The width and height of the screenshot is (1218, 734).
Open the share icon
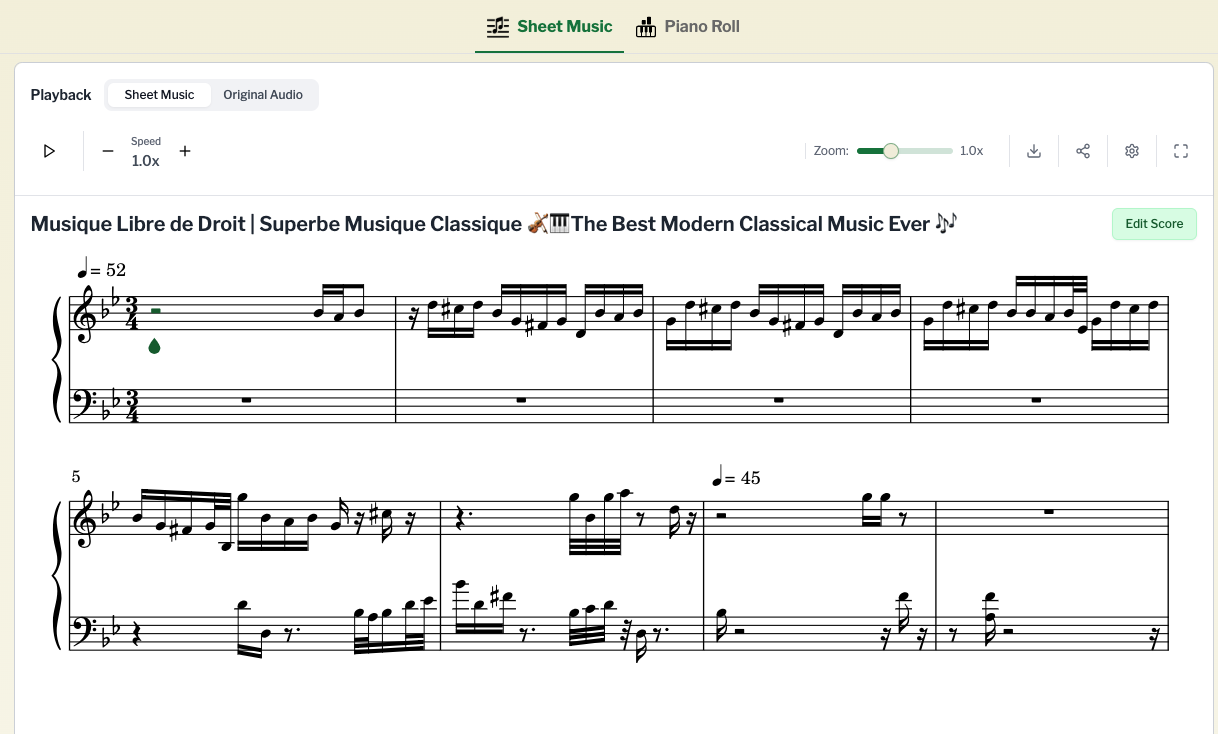point(1083,151)
